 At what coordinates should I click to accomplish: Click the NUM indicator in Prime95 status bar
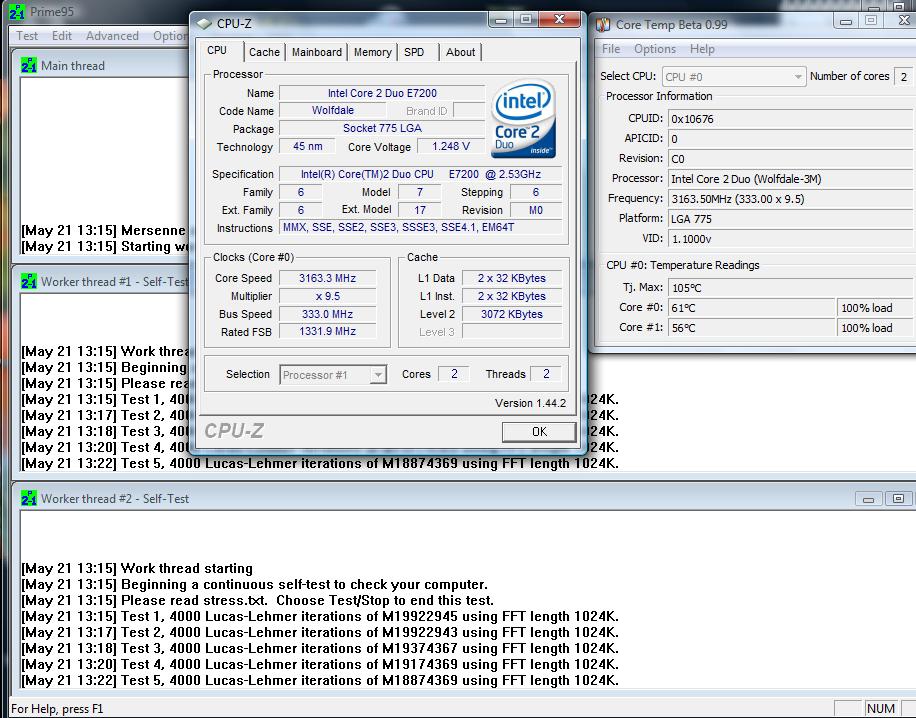[x=880, y=709]
